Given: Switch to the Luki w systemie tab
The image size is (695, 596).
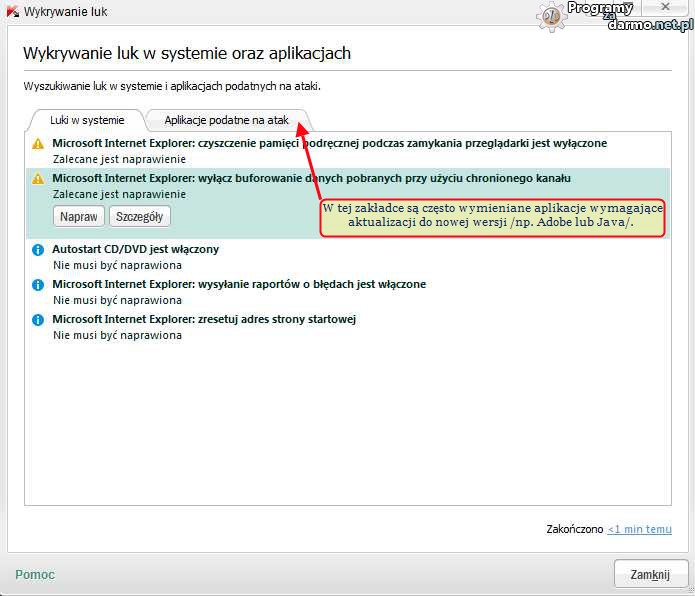Looking at the screenshot, I should pos(87,120).
